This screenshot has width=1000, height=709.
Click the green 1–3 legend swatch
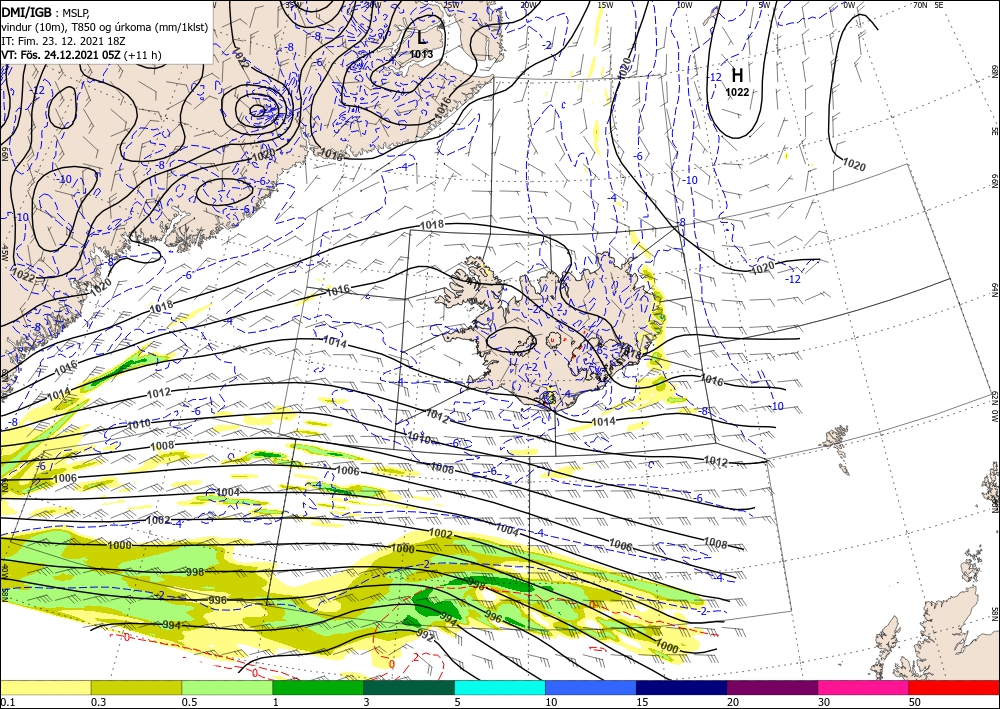(318, 688)
